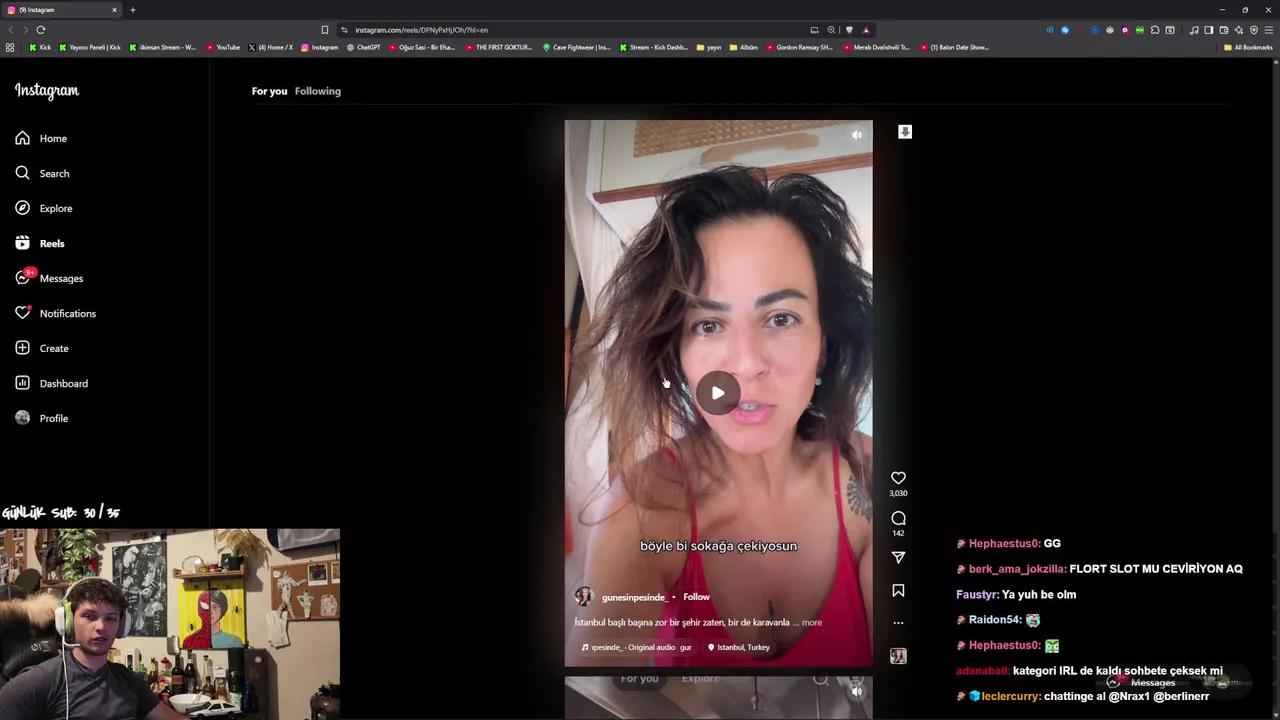Open the 'Yayıncı Paneli | Kick' bookmark
Image resolution: width=1280 pixels, height=720 pixels.
[90, 47]
